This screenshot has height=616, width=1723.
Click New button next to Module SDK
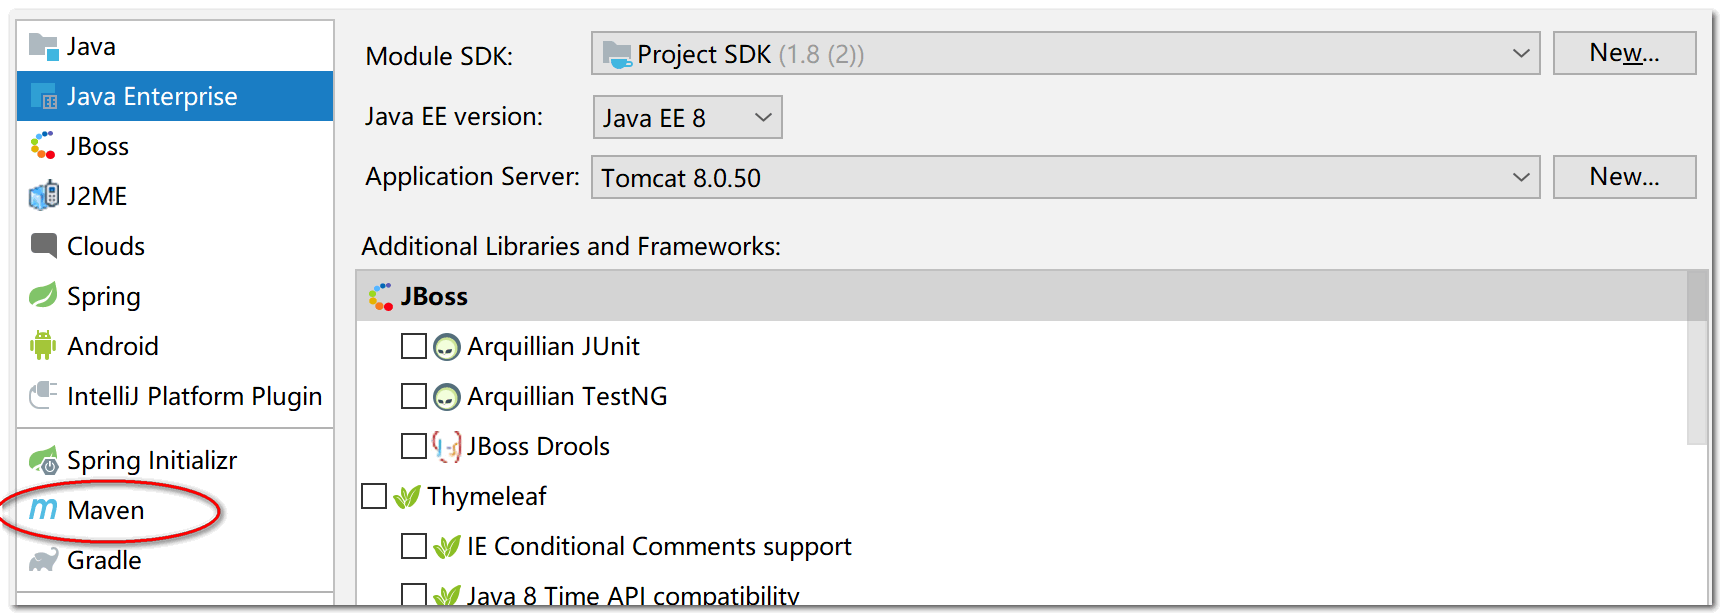[1622, 52]
